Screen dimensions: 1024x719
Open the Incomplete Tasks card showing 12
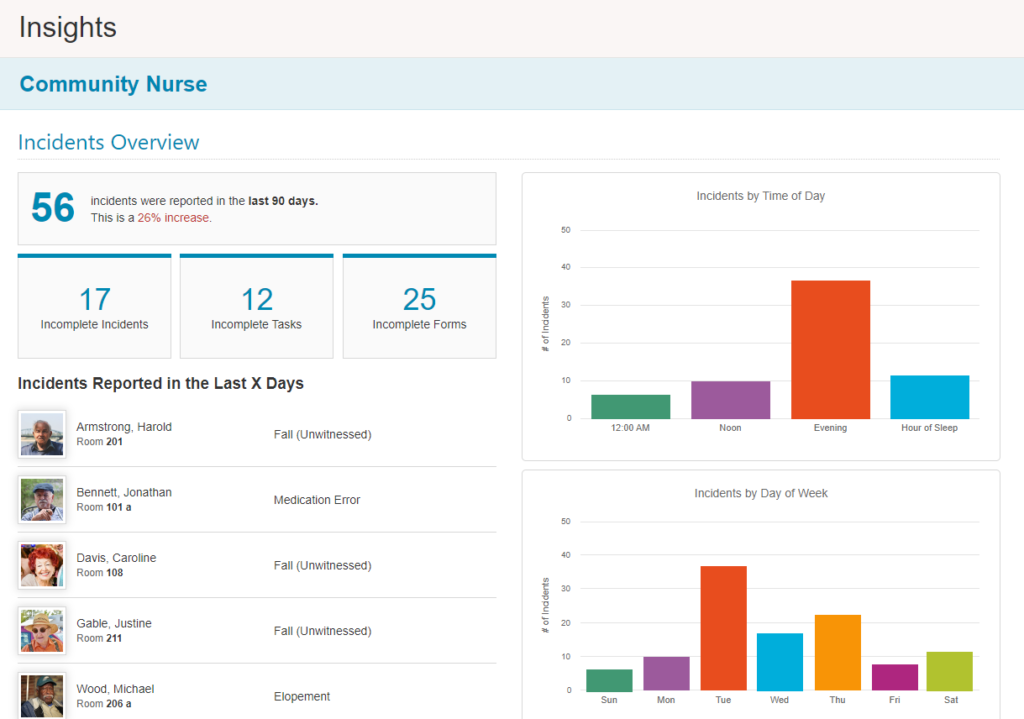click(256, 305)
